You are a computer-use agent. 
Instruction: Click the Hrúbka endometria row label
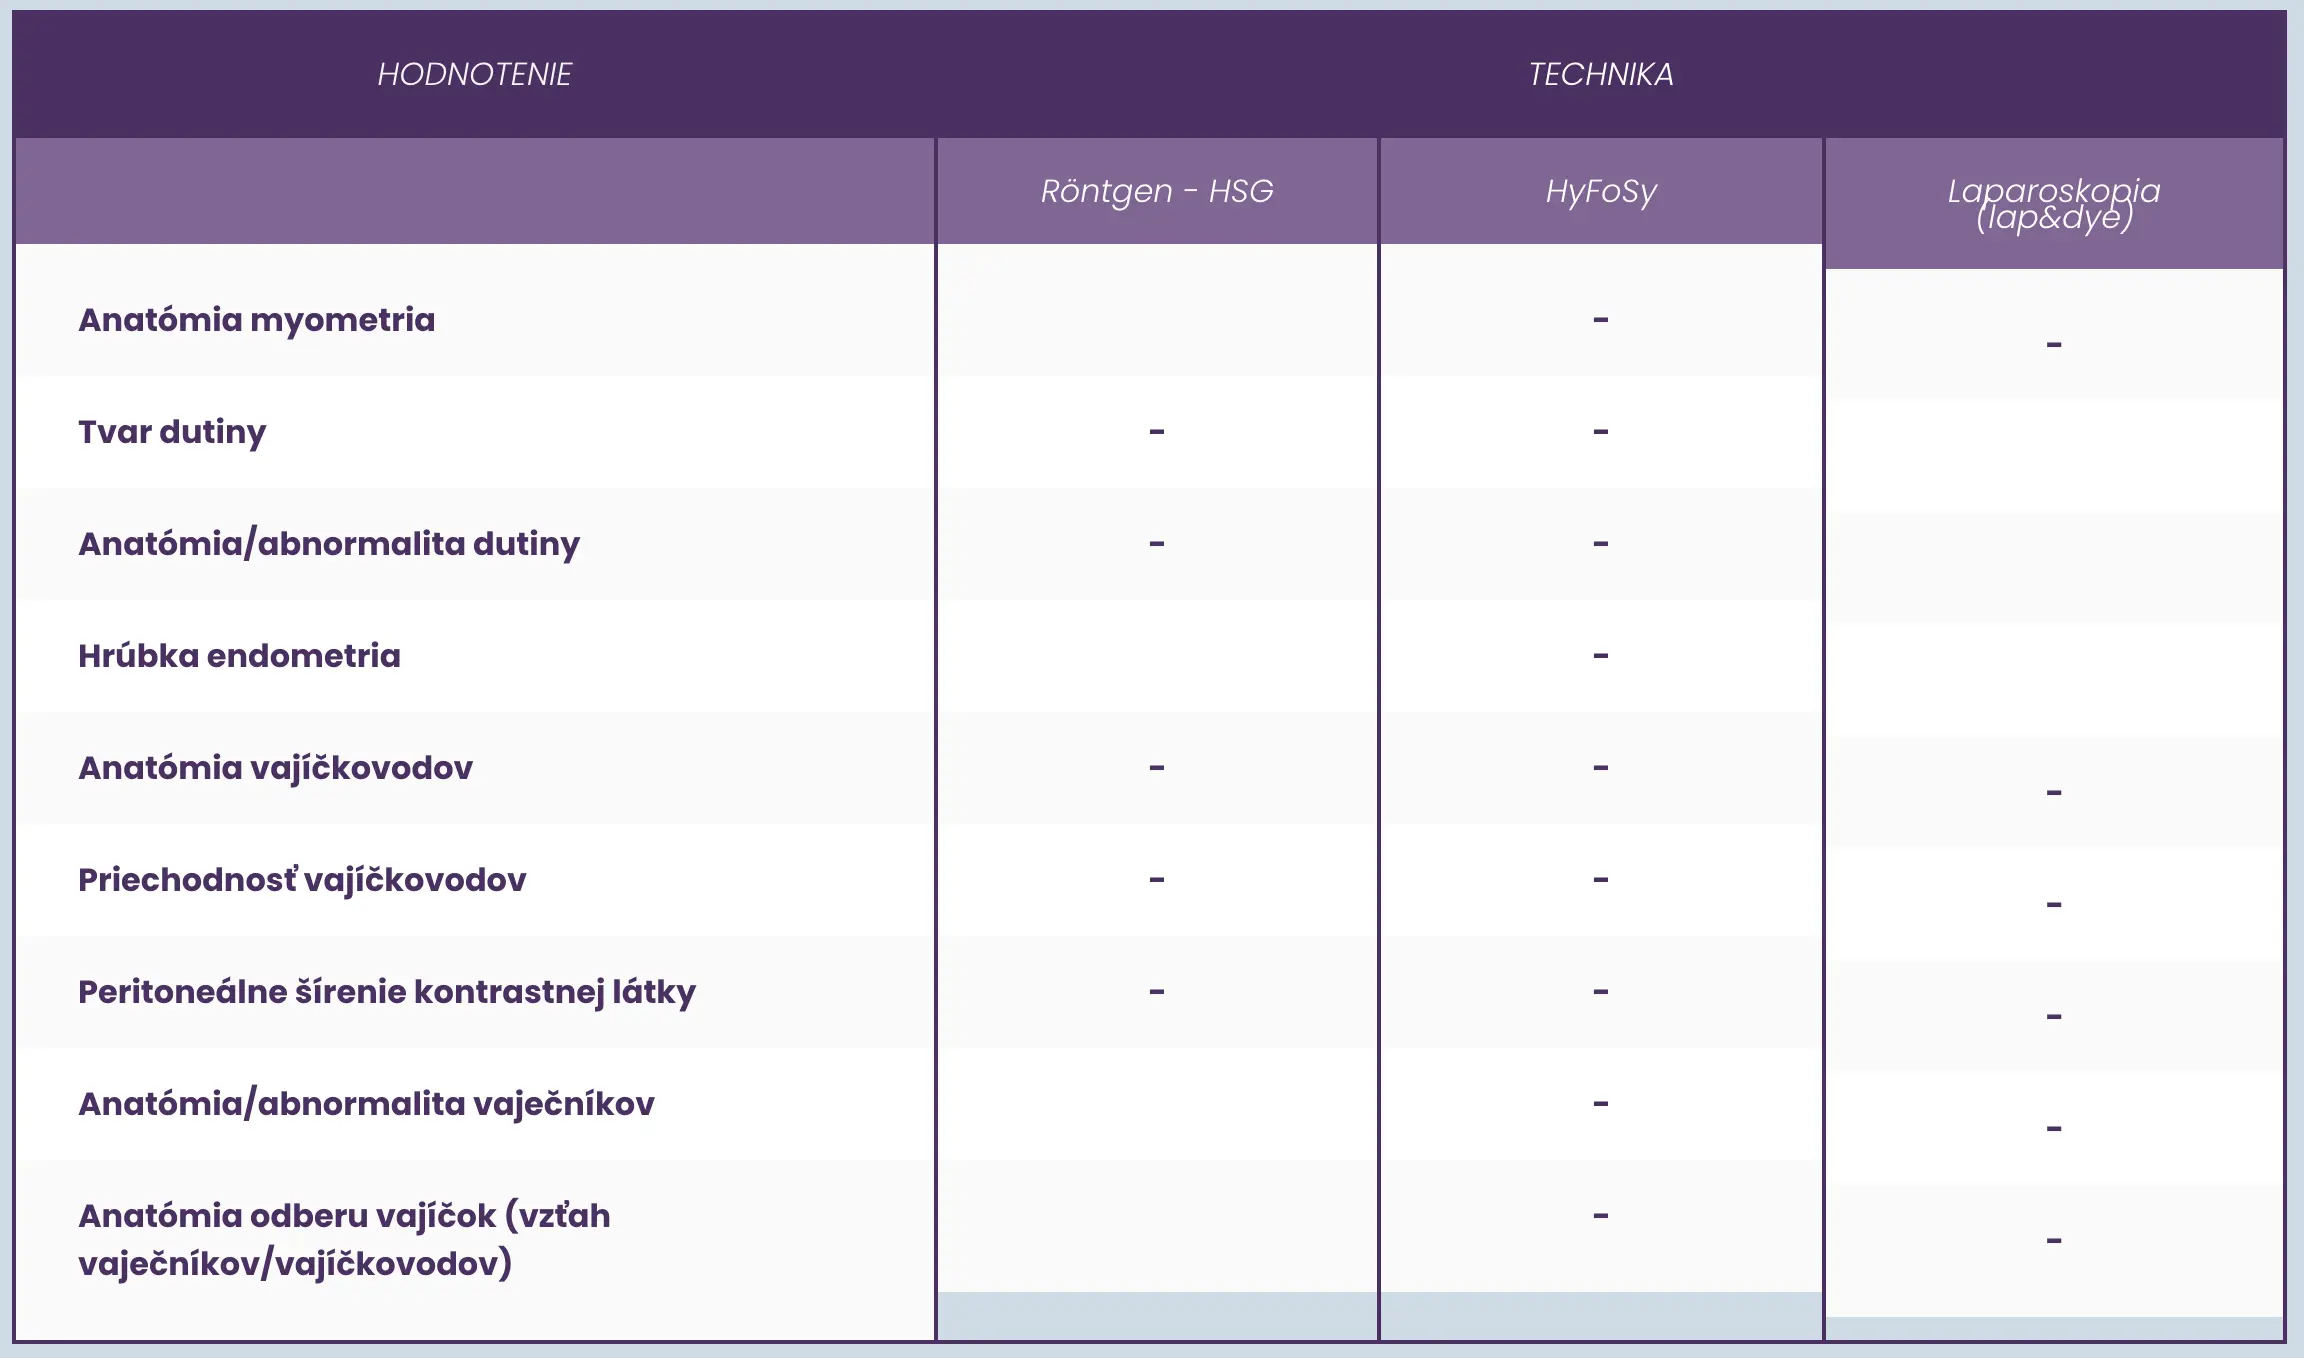tap(239, 656)
